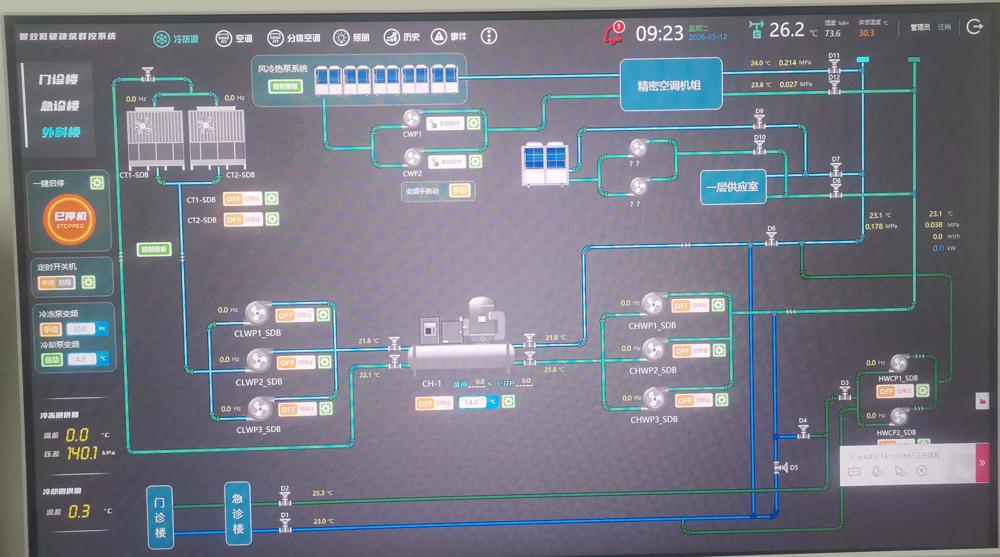The width and height of the screenshot is (1000, 557).
Task: Toggle the CH-1 OFF switch
Action: coord(434,403)
